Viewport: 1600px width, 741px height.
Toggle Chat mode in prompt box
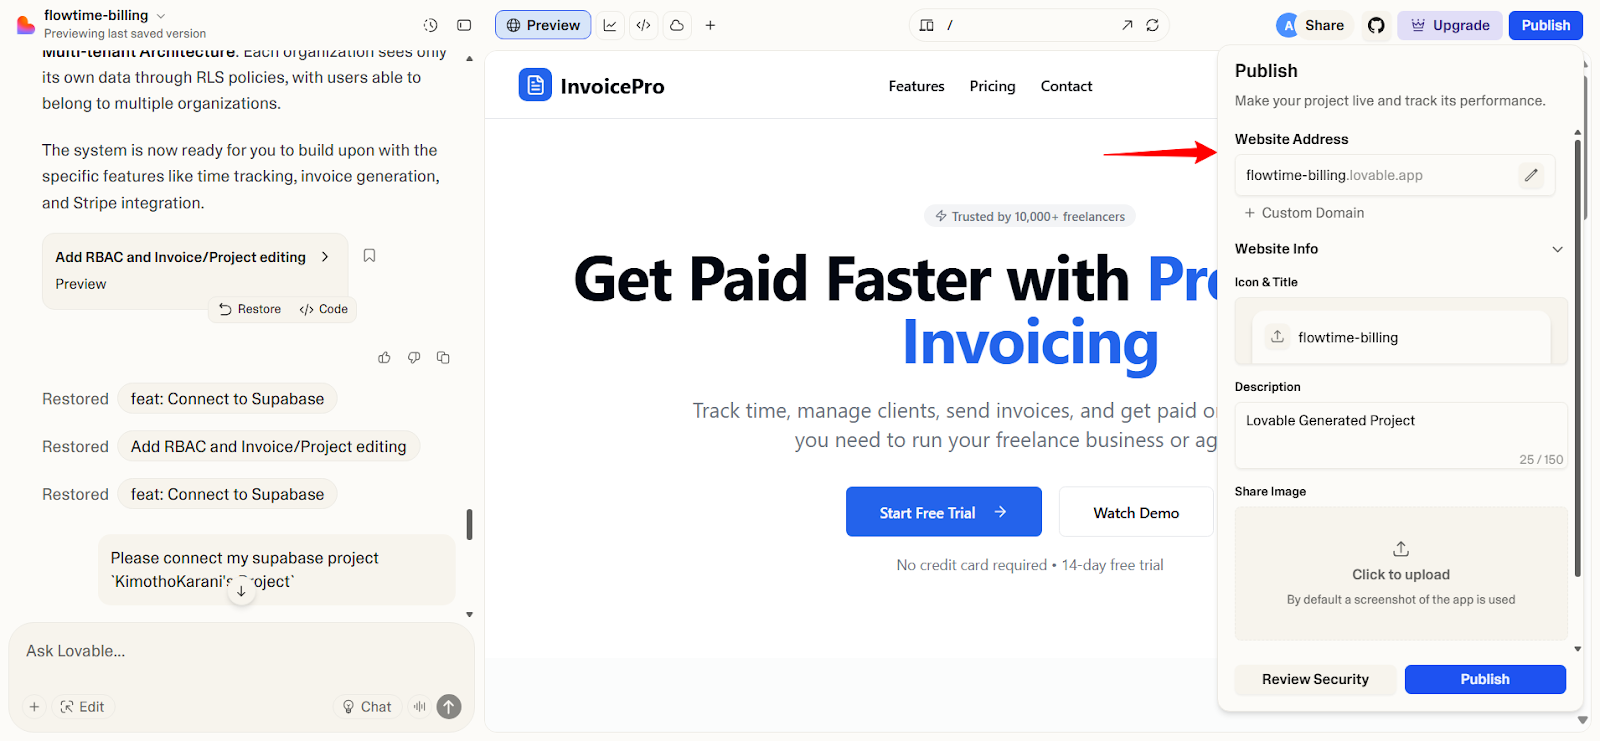coord(367,707)
